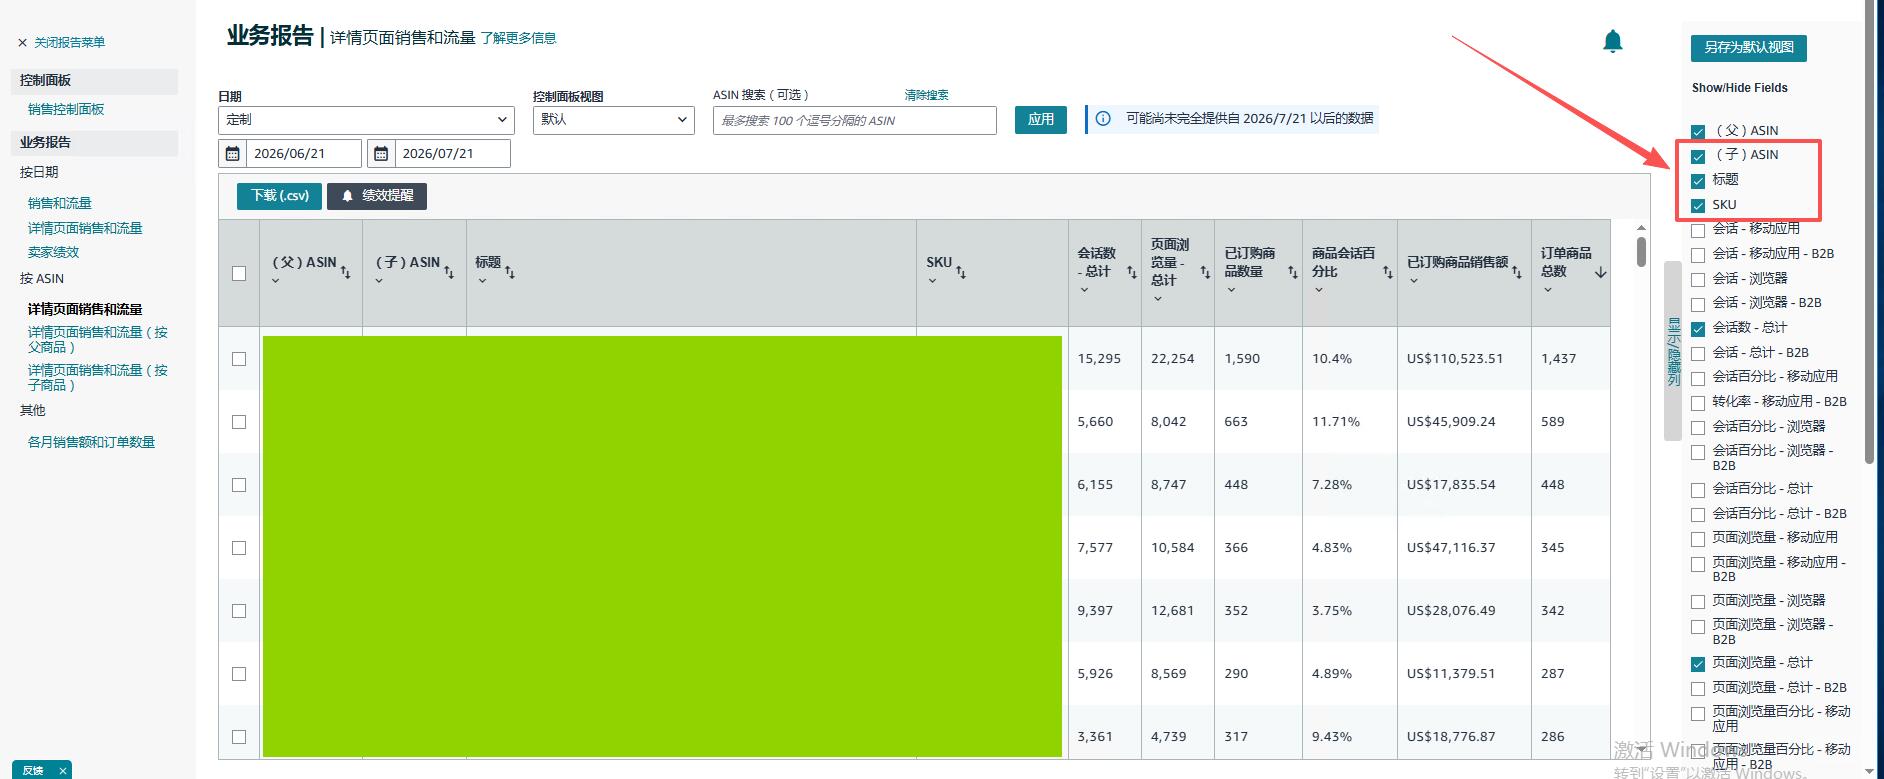Sort by the SKU column arrows
The image size is (1884, 779).
(x=961, y=271)
